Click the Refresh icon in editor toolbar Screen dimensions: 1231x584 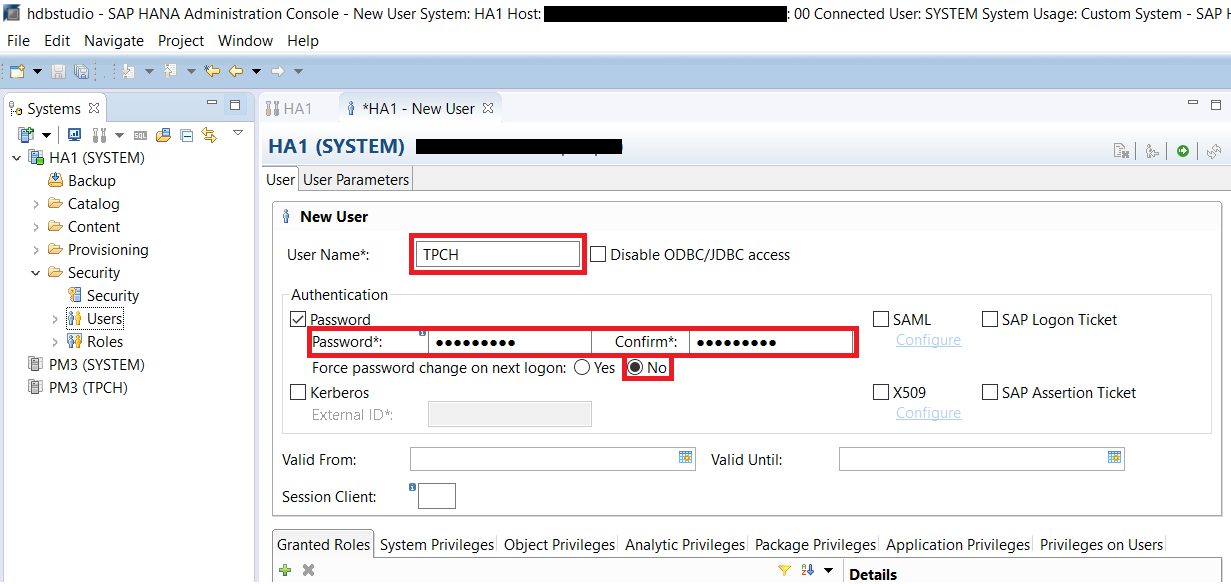1214,151
